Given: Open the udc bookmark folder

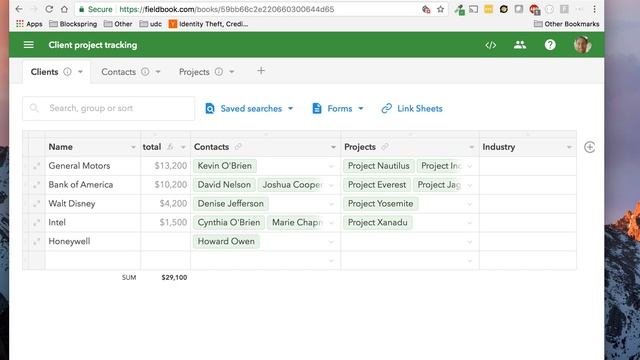Looking at the screenshot, I should click(151, 24).
